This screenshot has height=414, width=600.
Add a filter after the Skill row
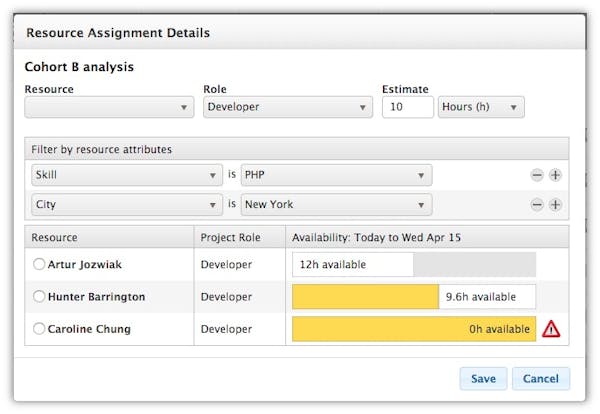555,175
